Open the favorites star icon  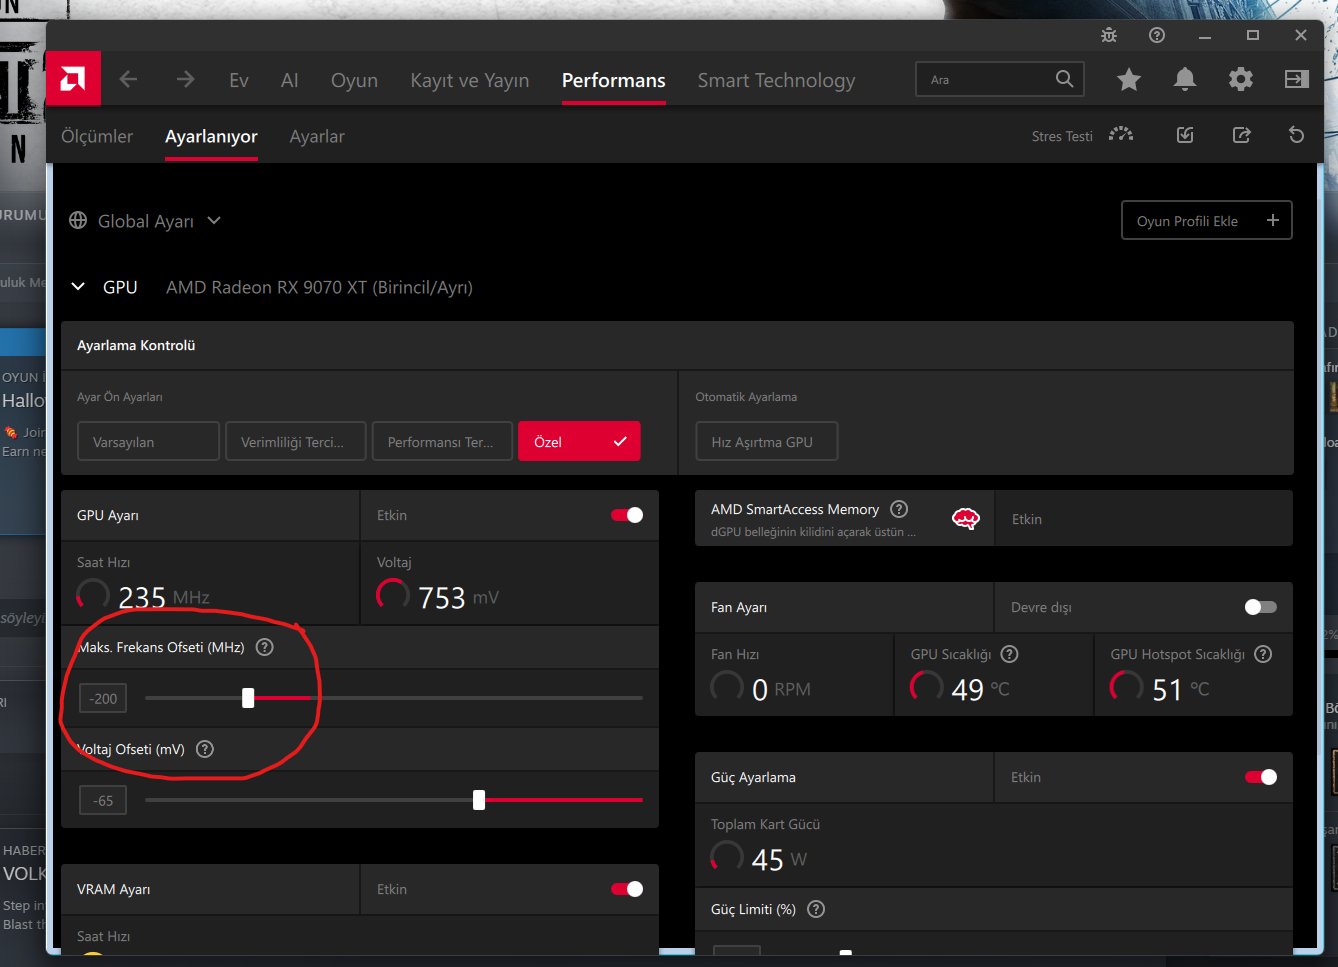[x=1129, y=79]
